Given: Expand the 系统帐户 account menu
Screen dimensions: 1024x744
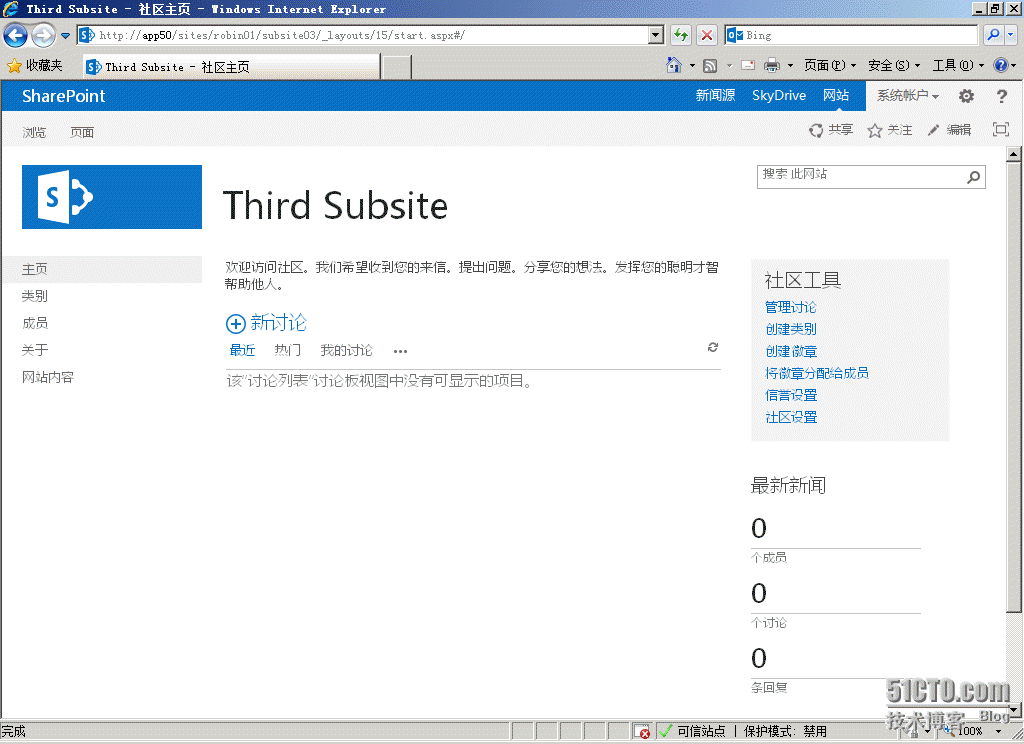Looking at the screenshot, I should point(908,95).
